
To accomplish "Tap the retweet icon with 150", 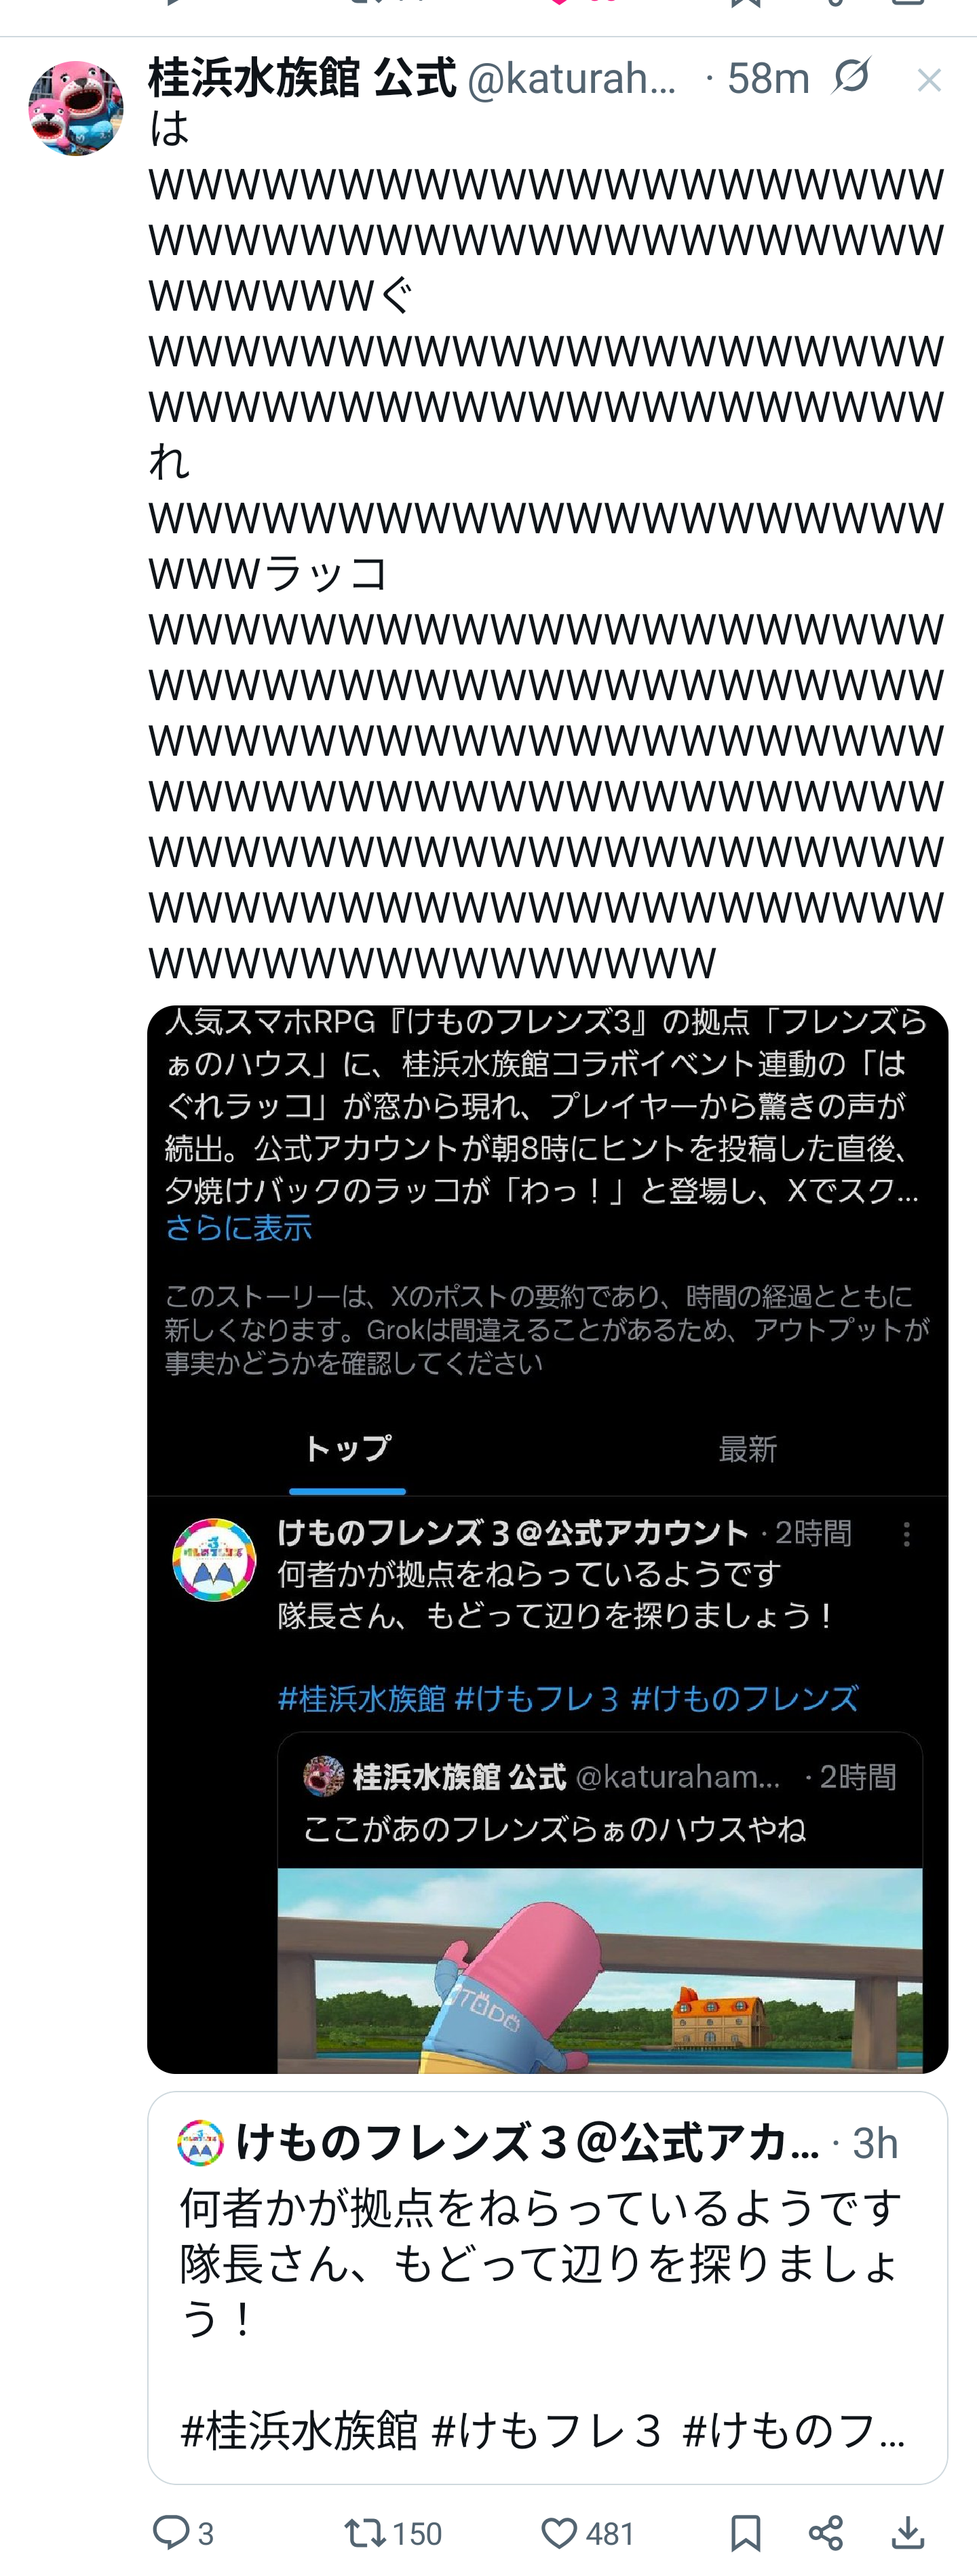I will point(364,2532).
